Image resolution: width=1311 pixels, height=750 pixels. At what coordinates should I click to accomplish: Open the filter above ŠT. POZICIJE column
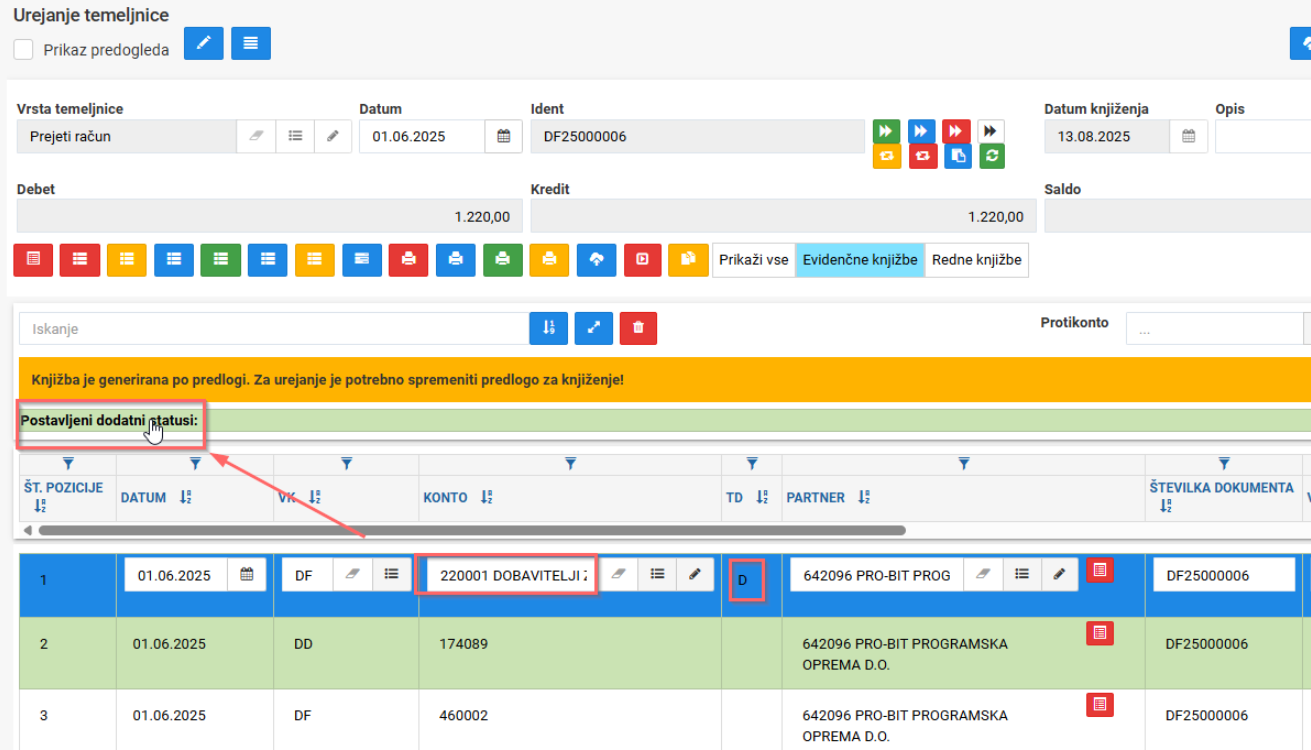pyautogui.click(x=68, y=464)
